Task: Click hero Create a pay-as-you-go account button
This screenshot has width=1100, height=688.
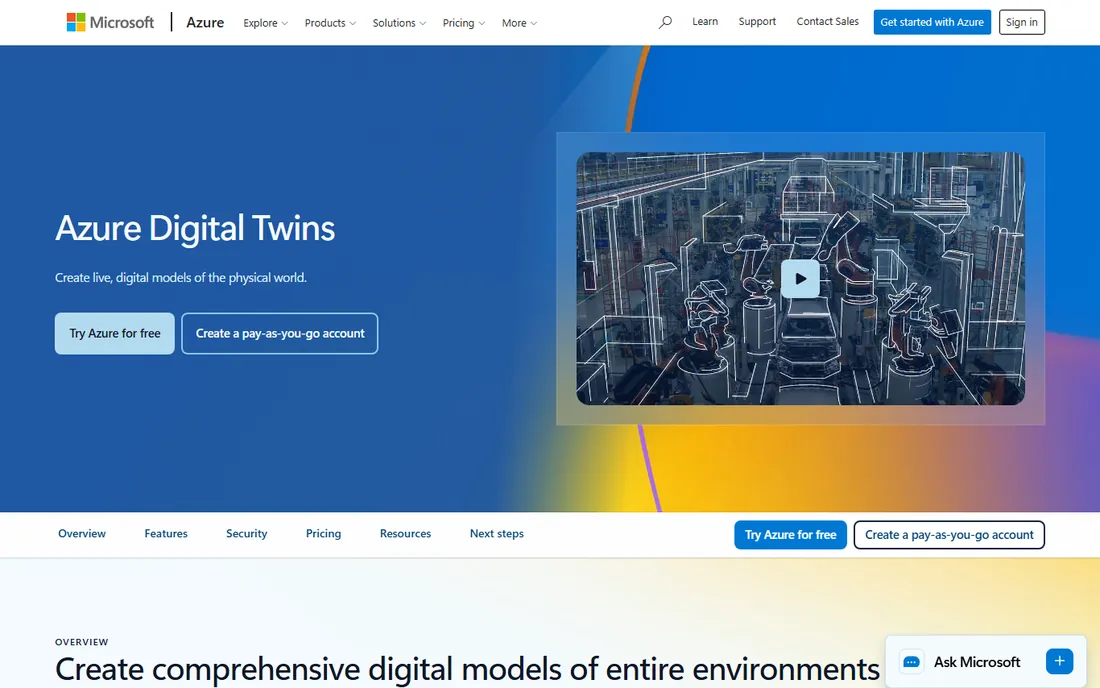Action: pos(279,333)
